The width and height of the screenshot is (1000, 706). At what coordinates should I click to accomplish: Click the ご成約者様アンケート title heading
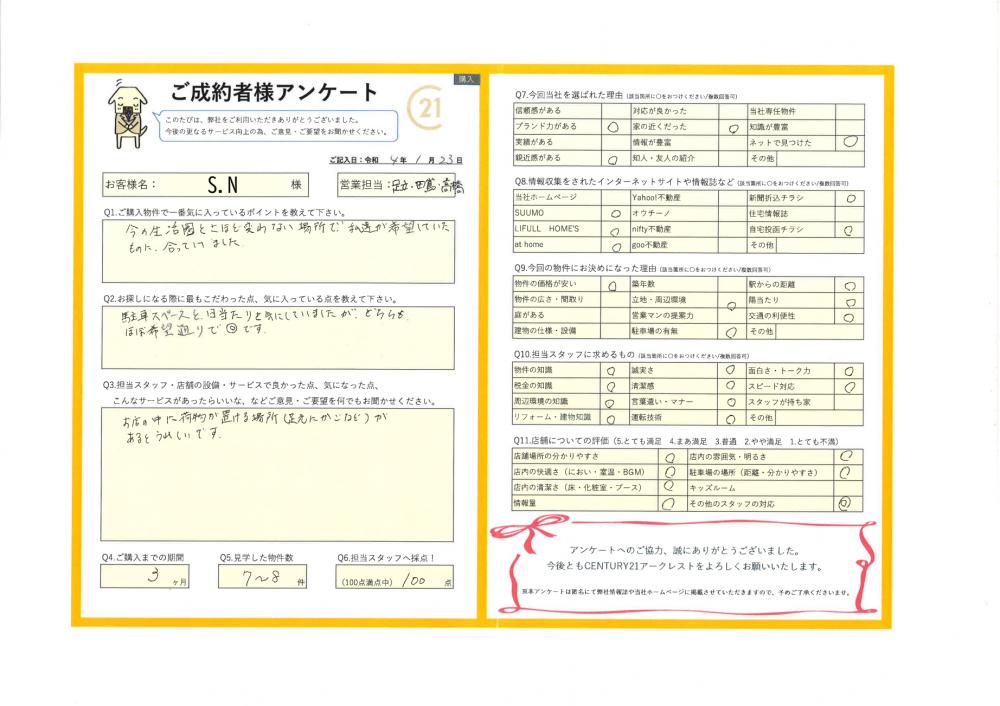[x=274, y=94]
